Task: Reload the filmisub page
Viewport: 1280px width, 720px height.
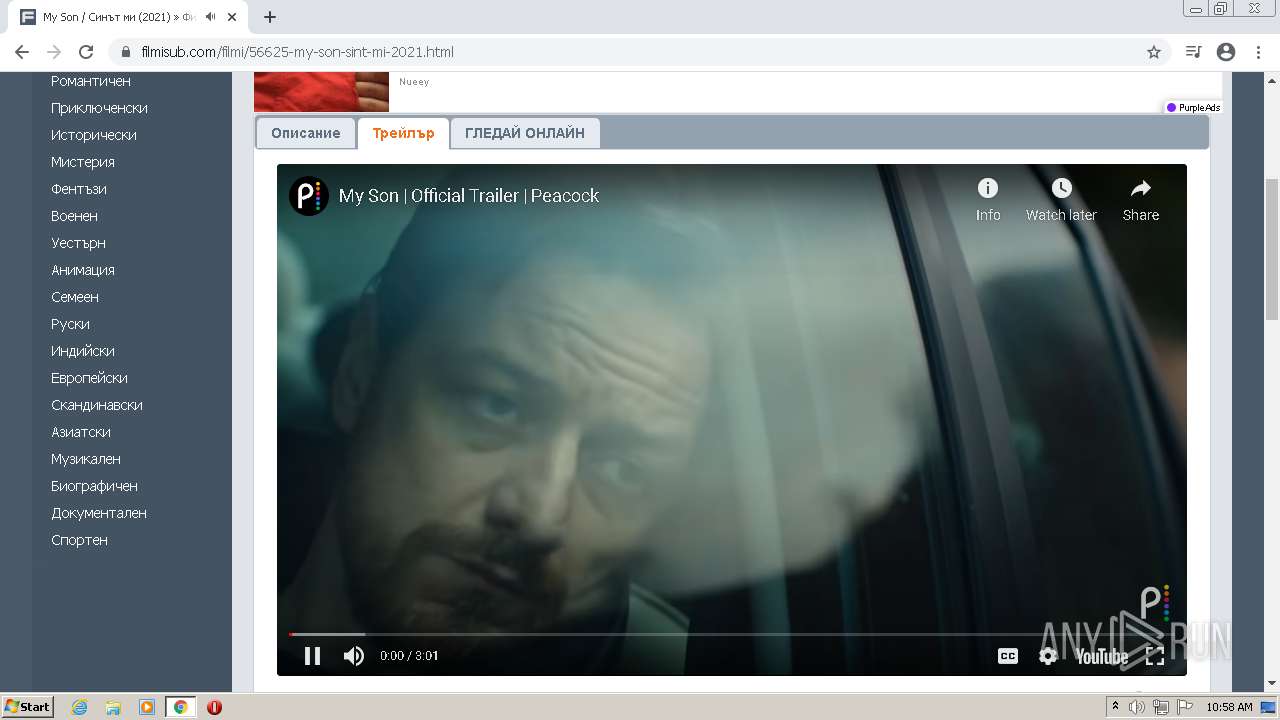Action: 86,52
